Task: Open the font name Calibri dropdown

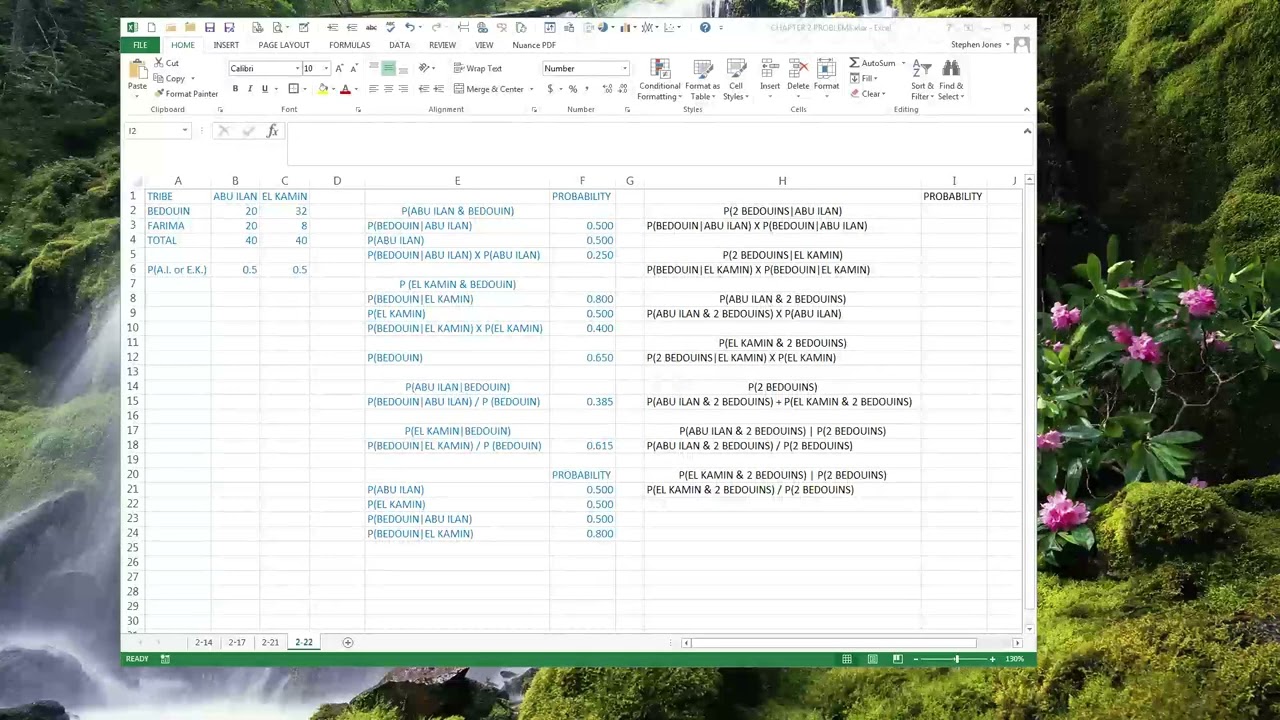Action: pyautogui.click(x=297, y=68)
